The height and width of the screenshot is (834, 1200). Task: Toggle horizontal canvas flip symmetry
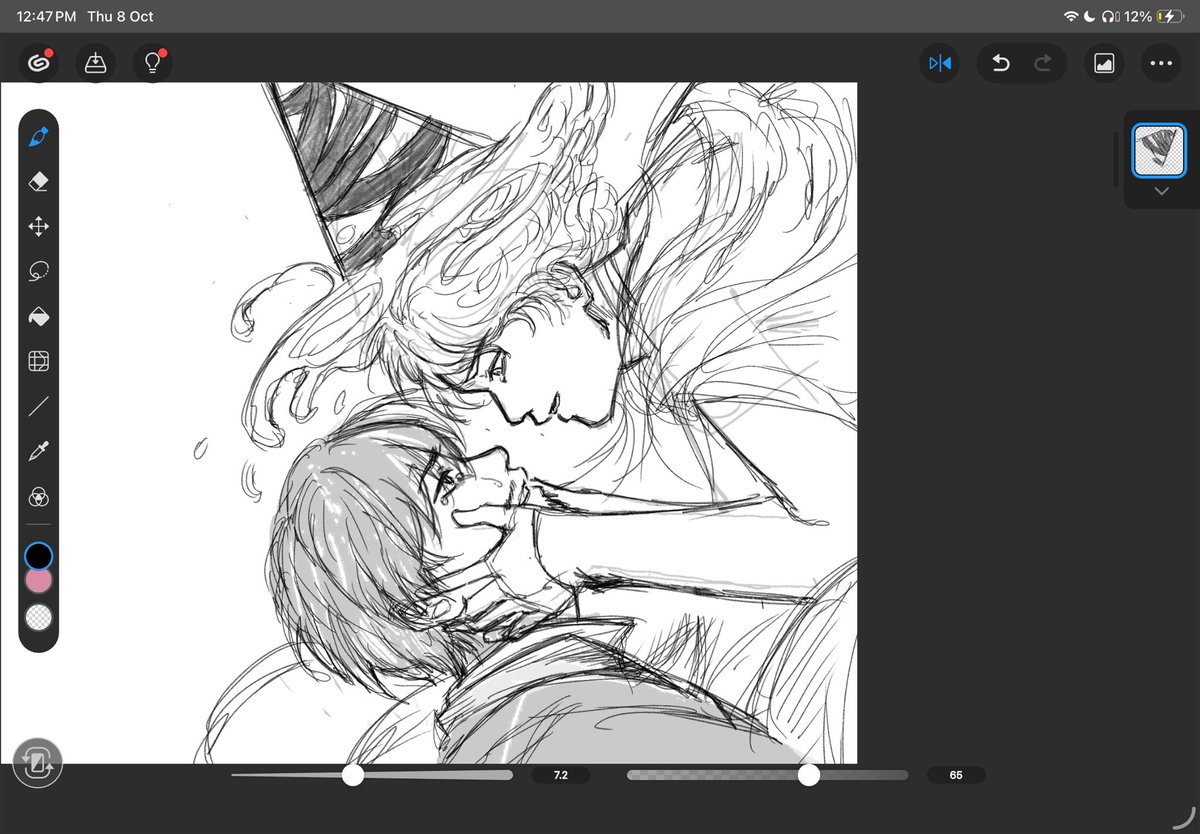click(x=940, y=63)
